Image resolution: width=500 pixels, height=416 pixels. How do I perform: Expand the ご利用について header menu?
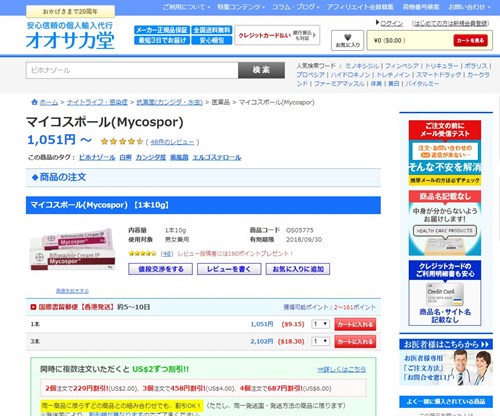pos(186,7)
